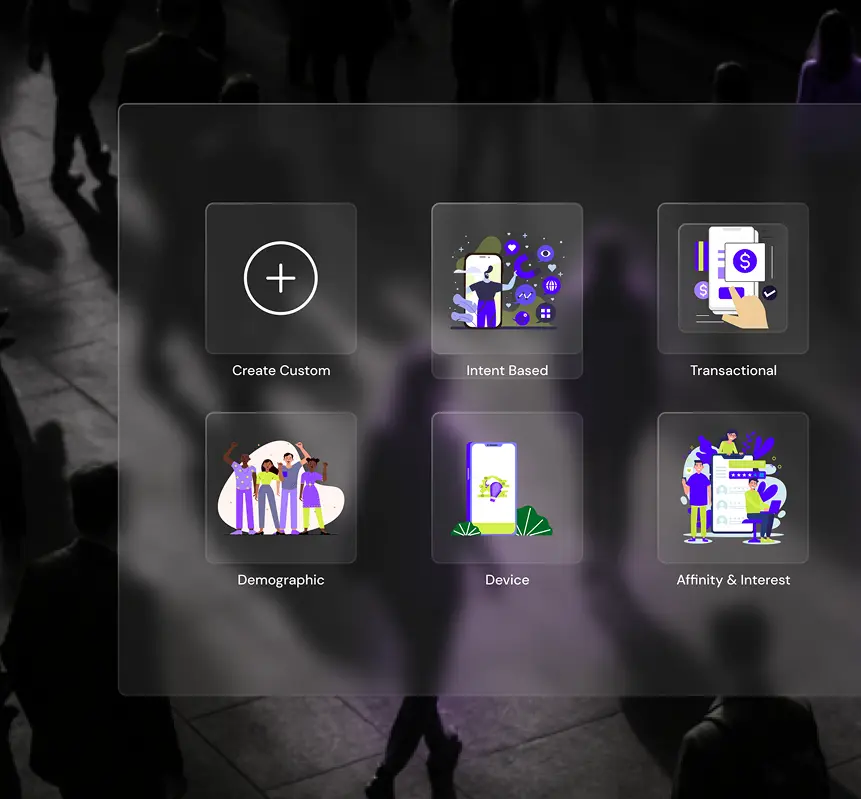Click the plus circle Create Custom icon
This screenshot has height=799, width=861.
click(281, 278)
